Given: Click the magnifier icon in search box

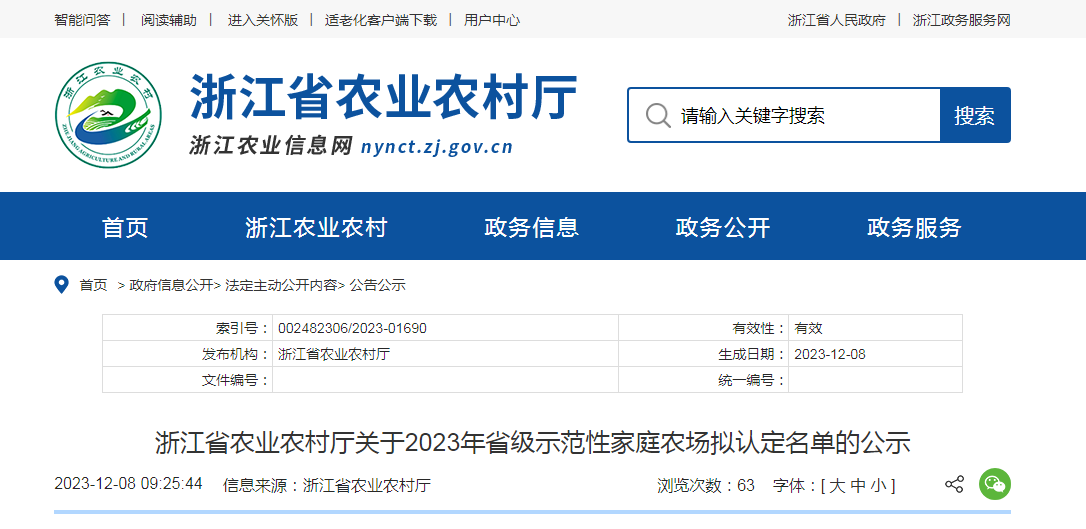Looking at the screenshot, I should 658,115.
